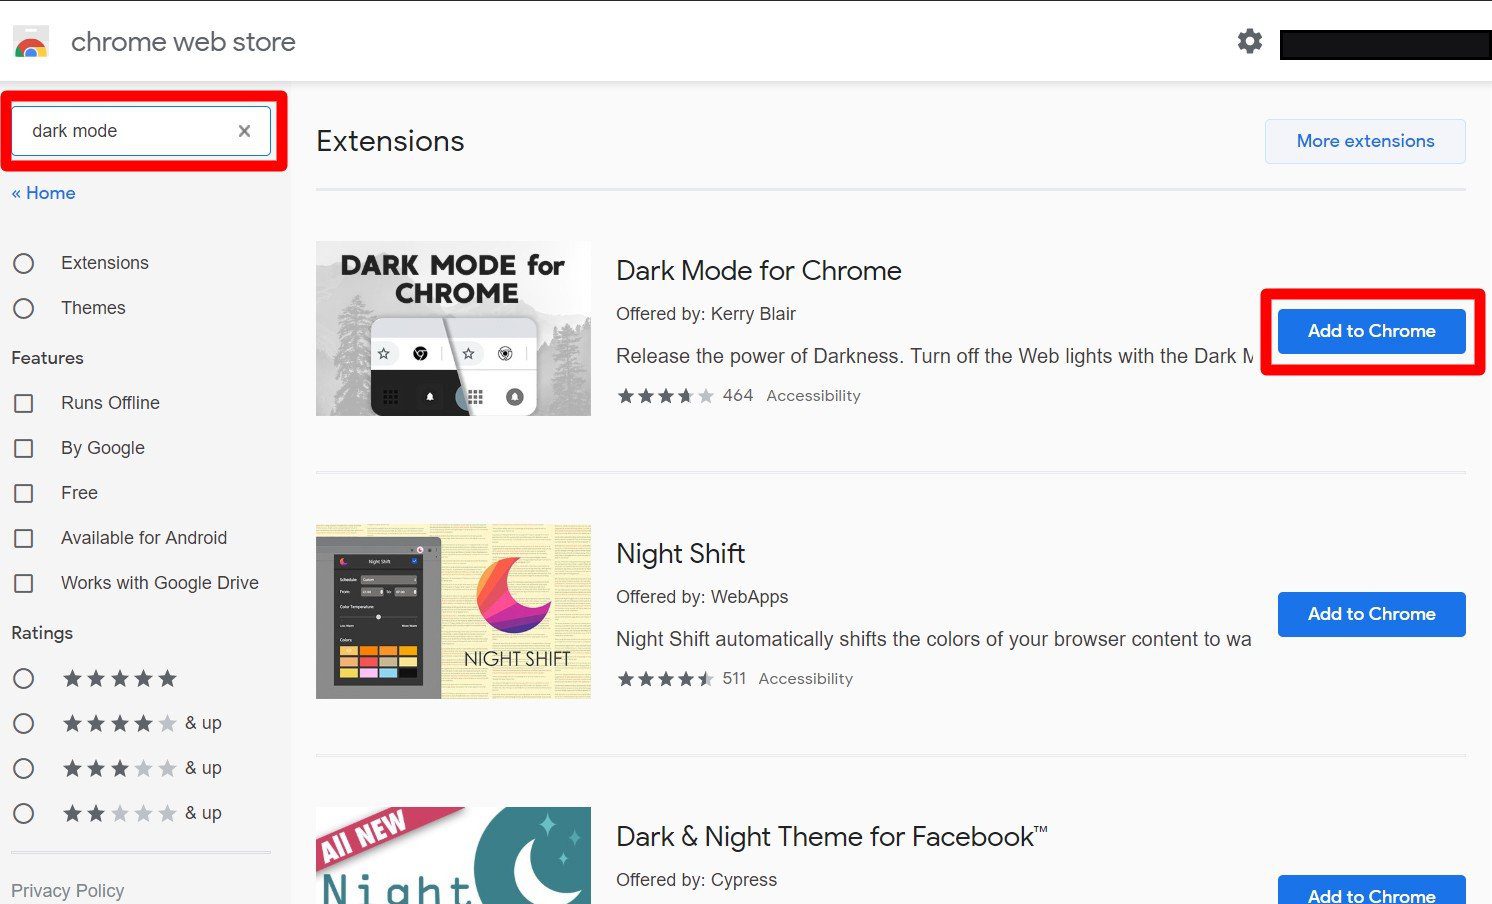Open the Privacy Policy link

coord(68,890)
